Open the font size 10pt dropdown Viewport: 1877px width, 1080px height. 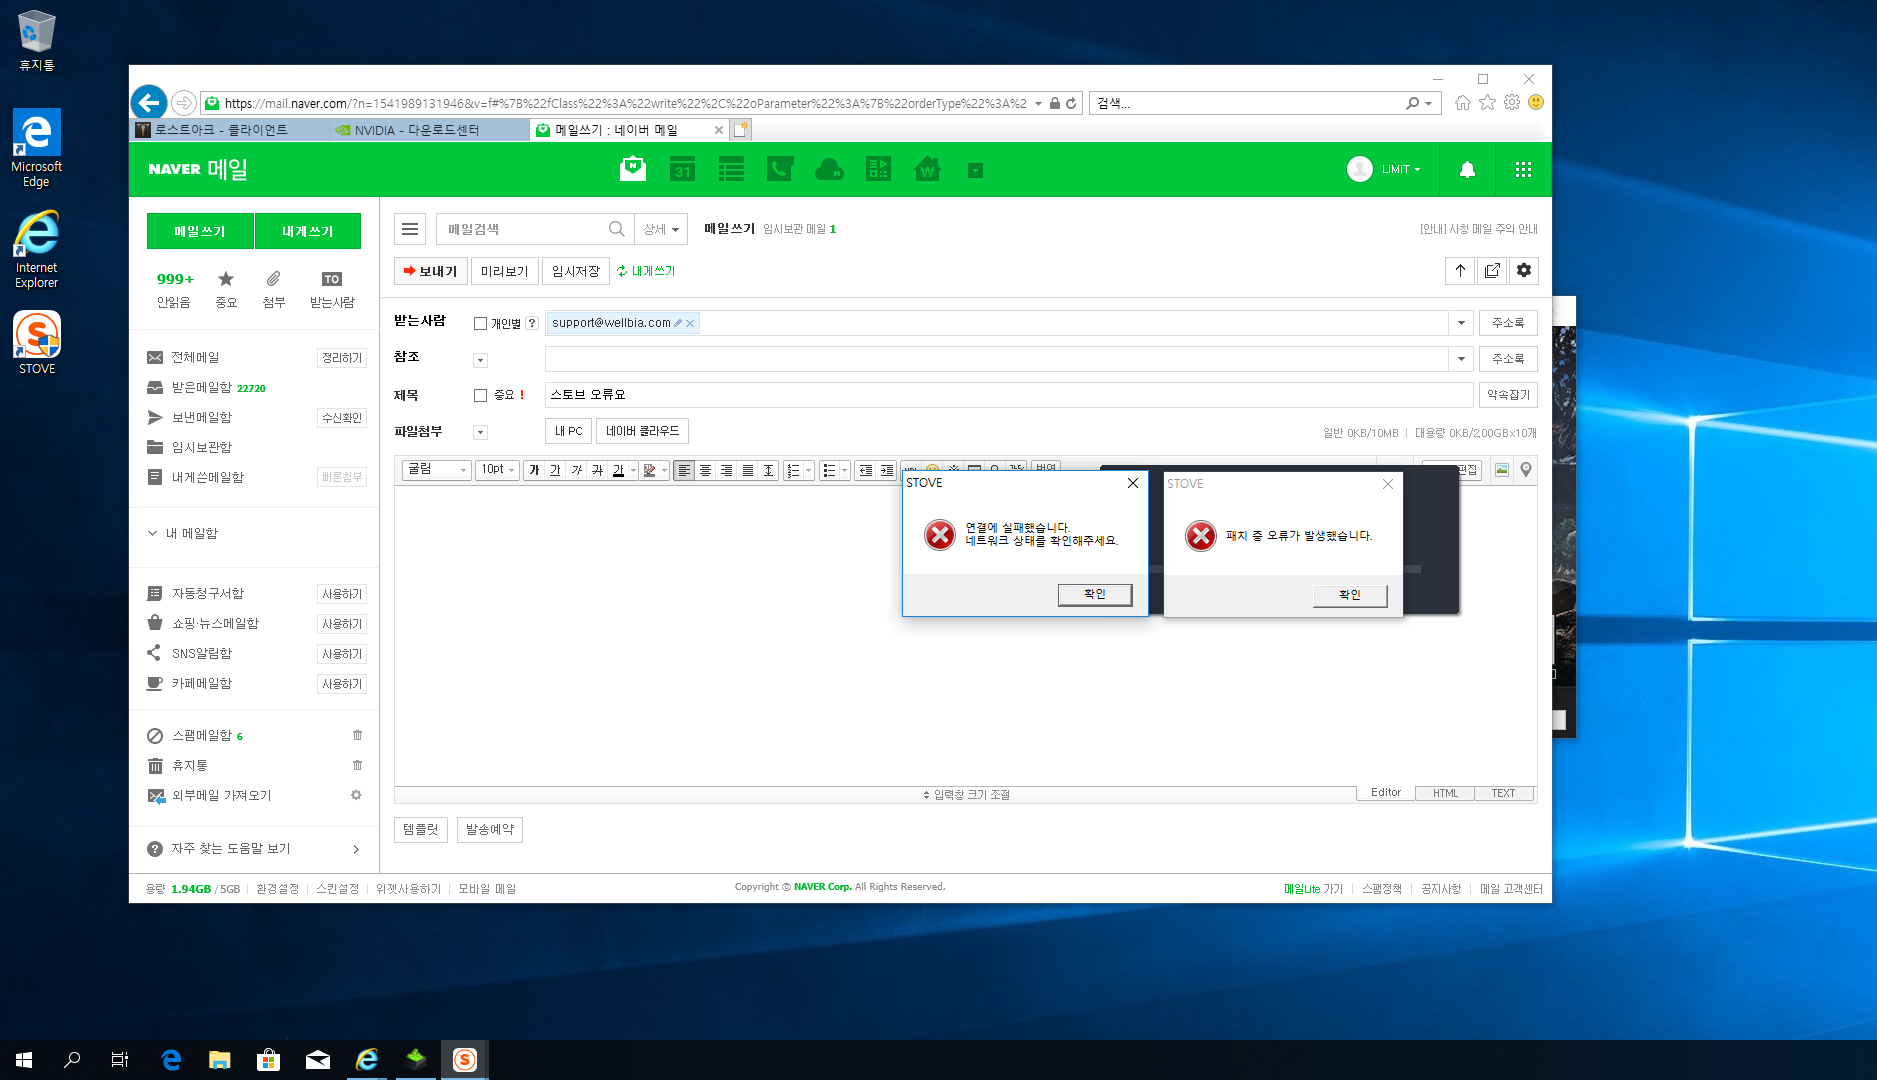coord(497,470)
